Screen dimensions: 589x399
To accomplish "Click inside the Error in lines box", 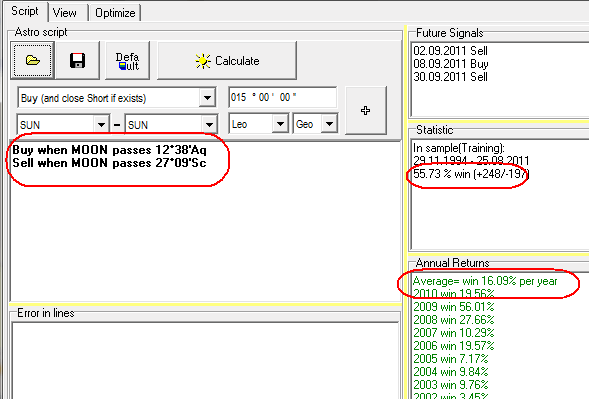I will point(205,360).
